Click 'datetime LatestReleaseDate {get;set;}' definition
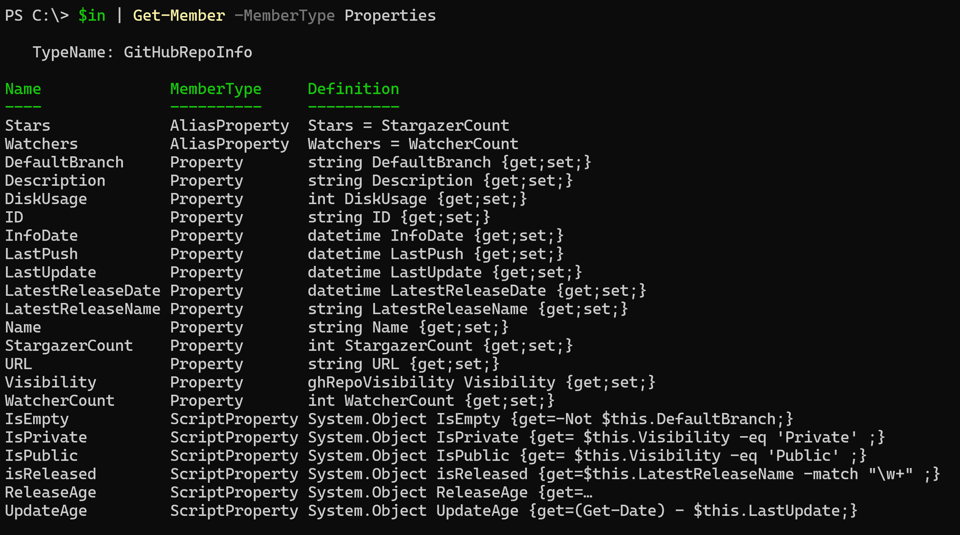This screenshot has width=960, height=535. coord(477,291)
